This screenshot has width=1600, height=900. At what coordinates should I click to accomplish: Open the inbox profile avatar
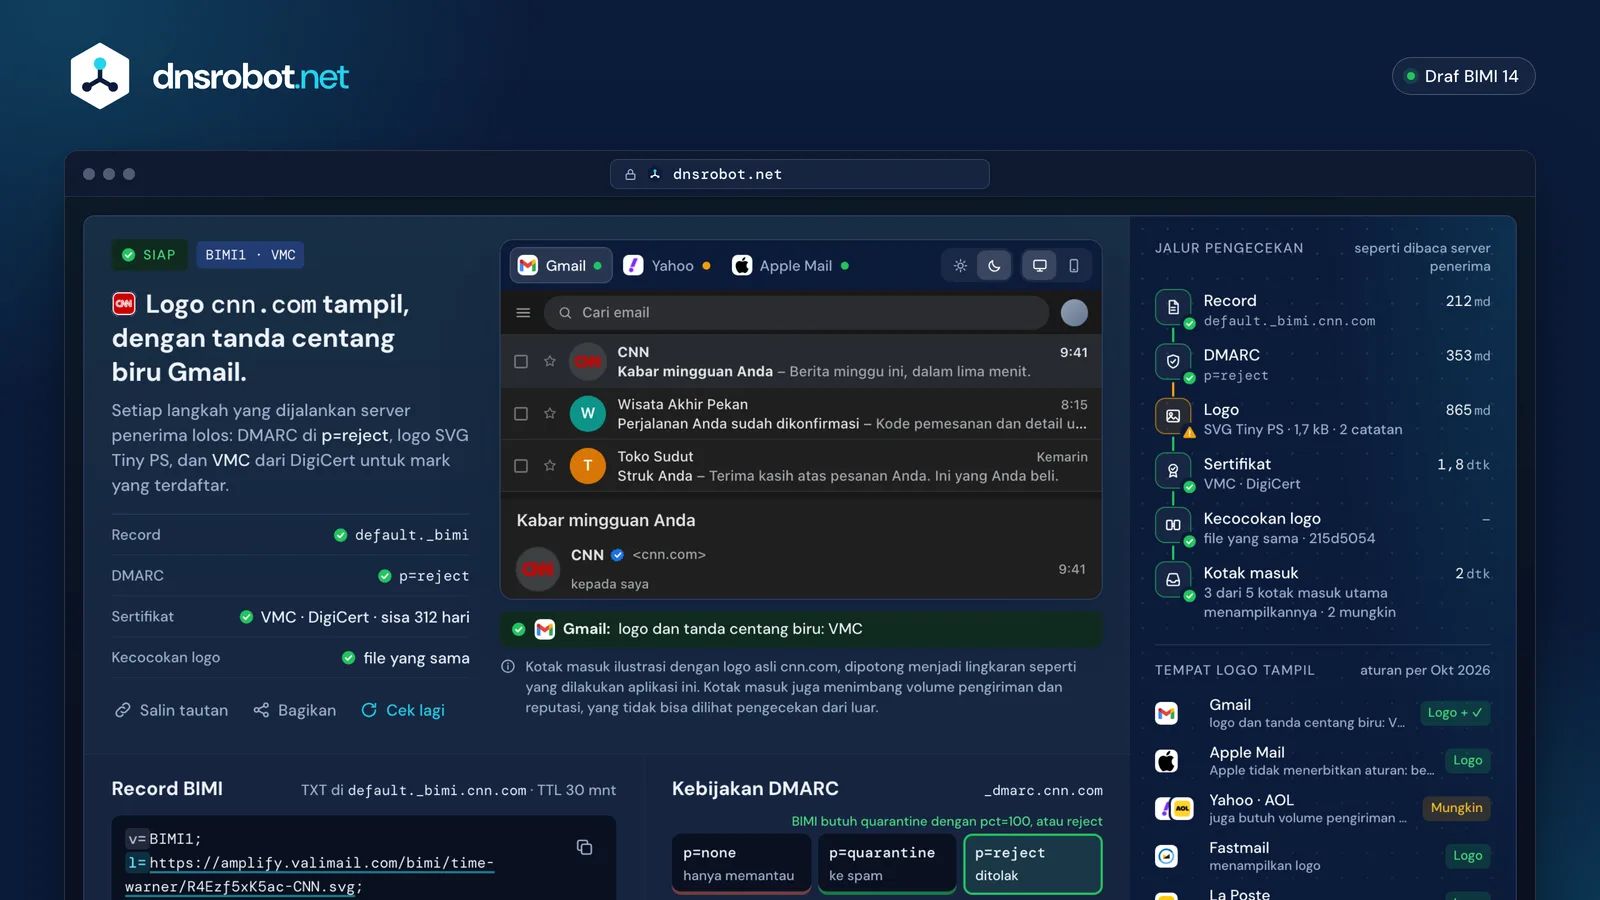coord(1074,313)
